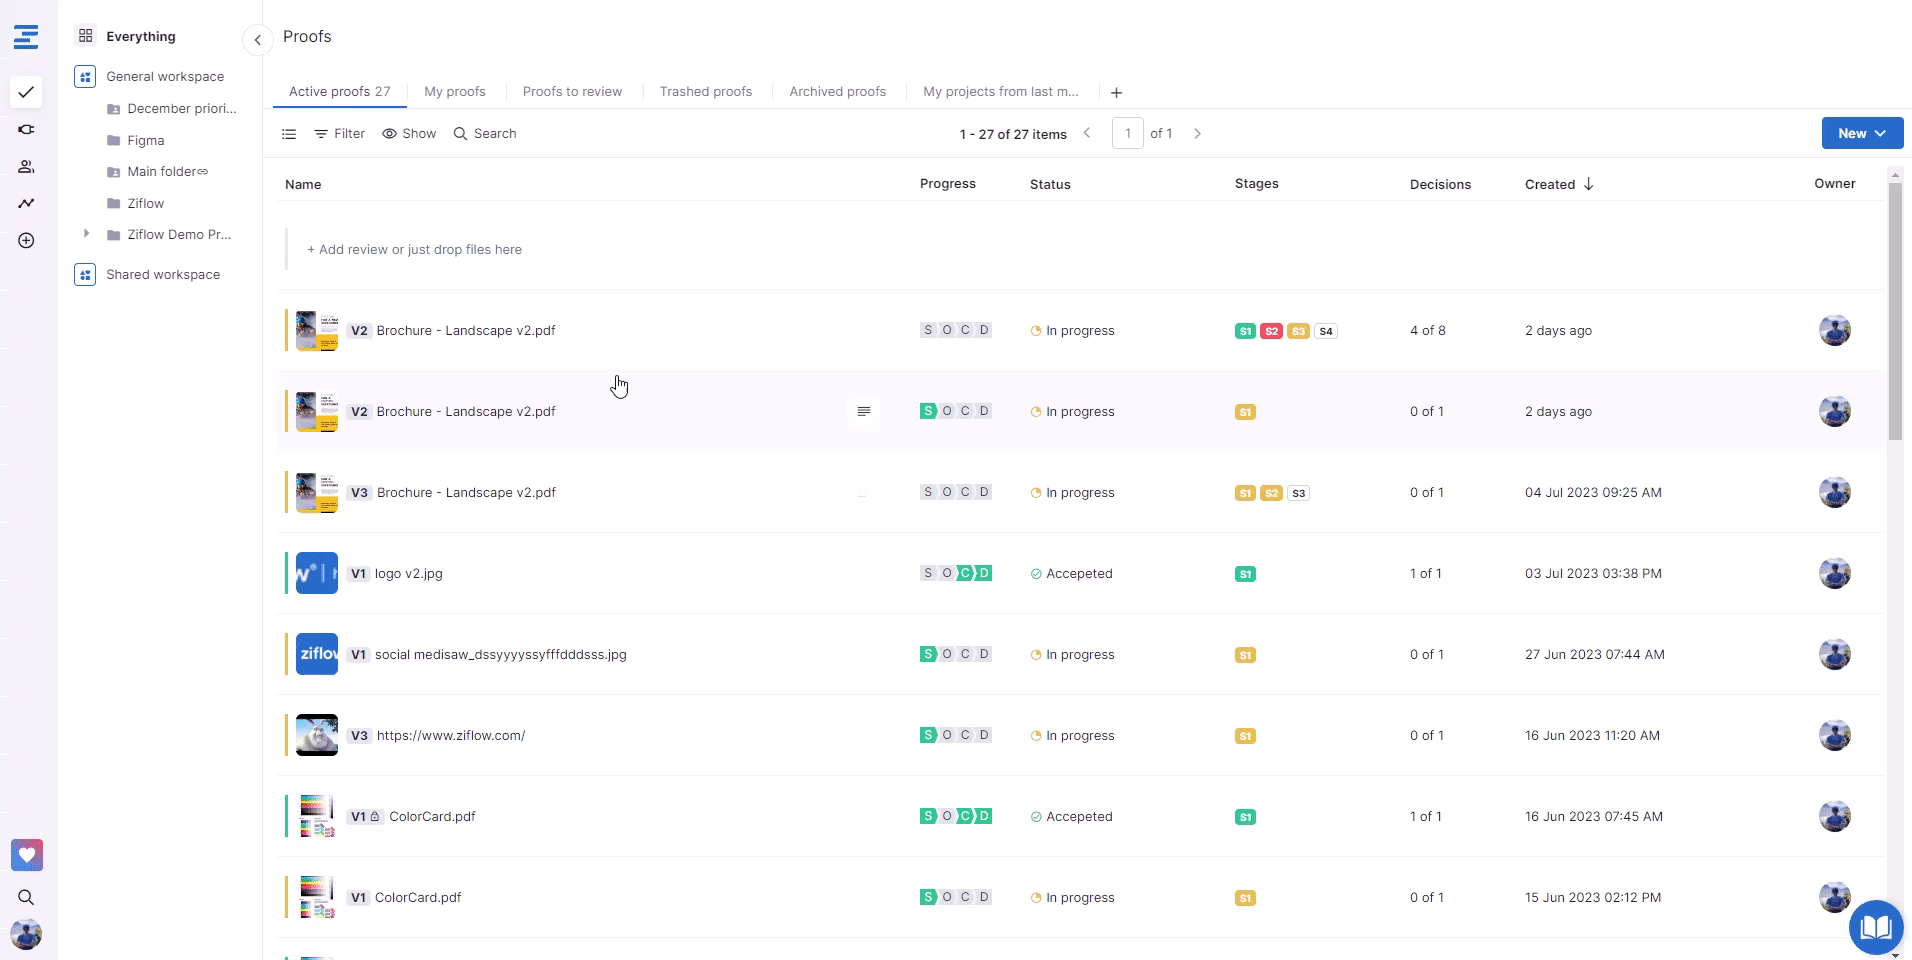This screenshot has height=960, width=1912.
Task: Open the user profile avatar in sidebar
Action: [26, 934]
